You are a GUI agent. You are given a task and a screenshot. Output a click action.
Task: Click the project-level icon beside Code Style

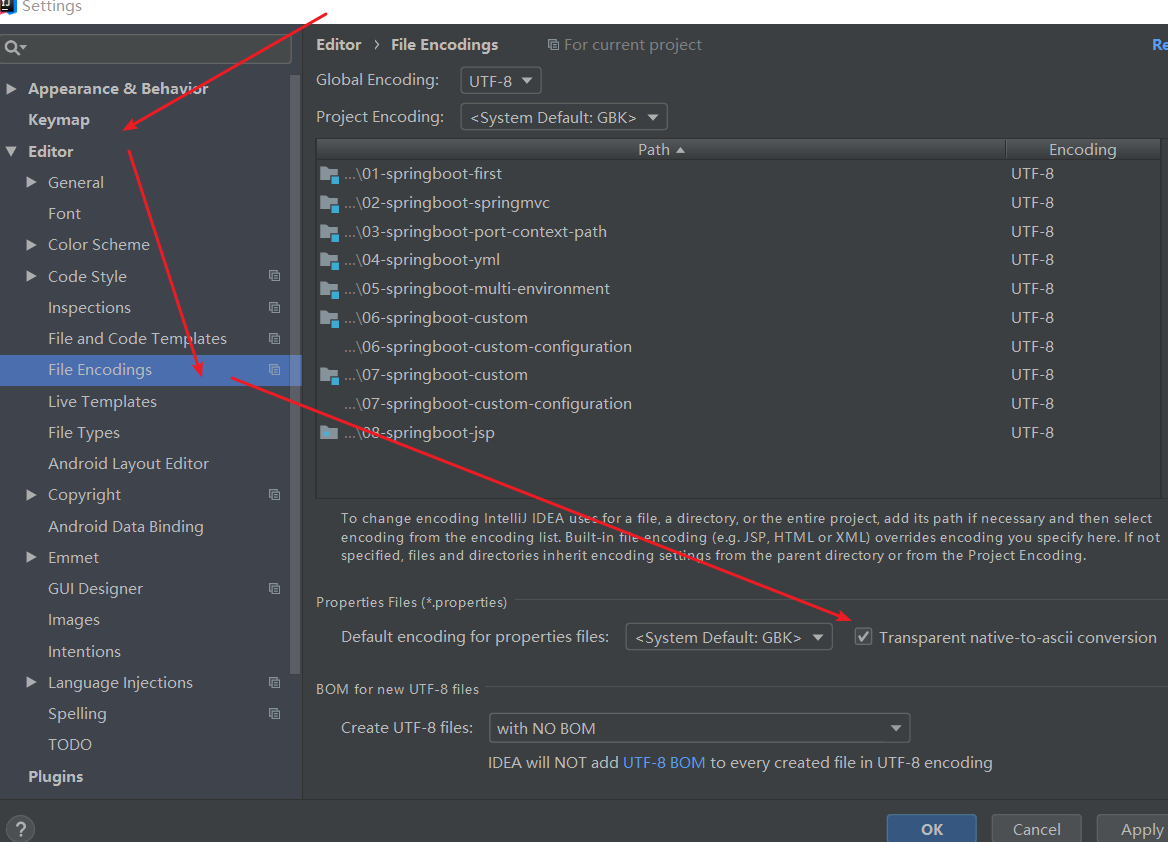[x=274, y=276]
